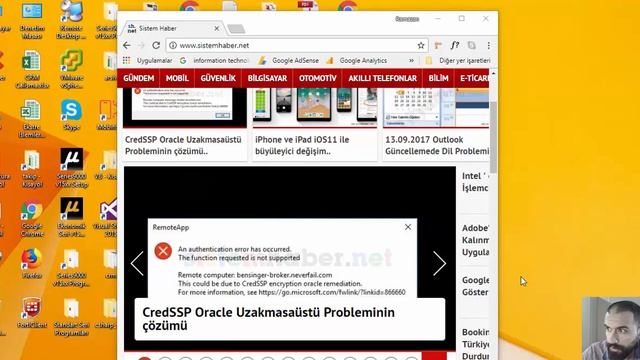Screen dimensions: 640x360
Task: Show previous slide with left arrow
Action: pyautogui.click(x=137, y=263)
